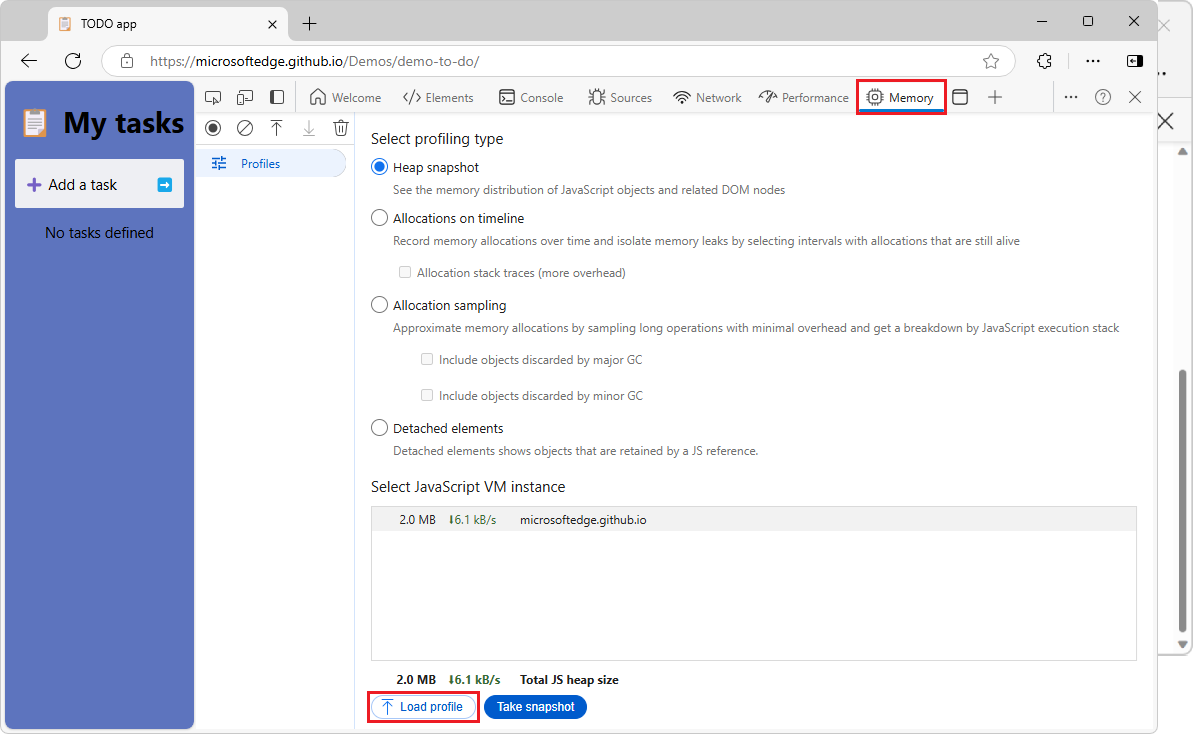
Task: Select the Profiles sidebar entry
Action: click(259, 162)
